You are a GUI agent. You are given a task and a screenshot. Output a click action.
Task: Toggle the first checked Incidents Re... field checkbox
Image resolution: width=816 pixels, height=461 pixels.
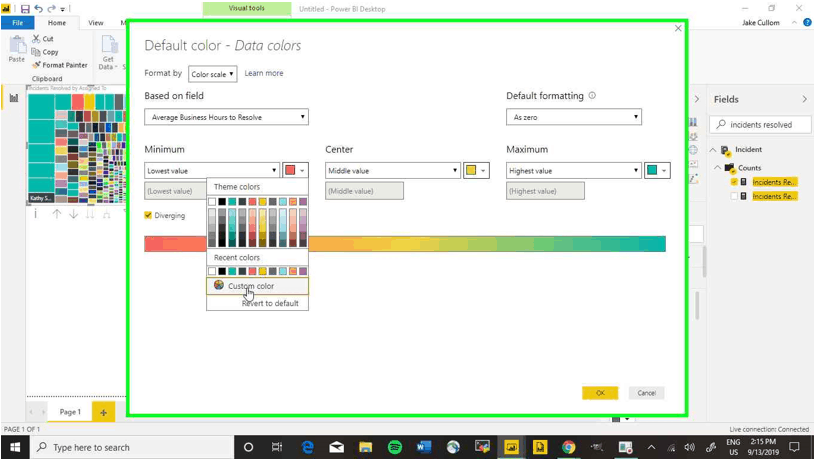coord(734,182)
